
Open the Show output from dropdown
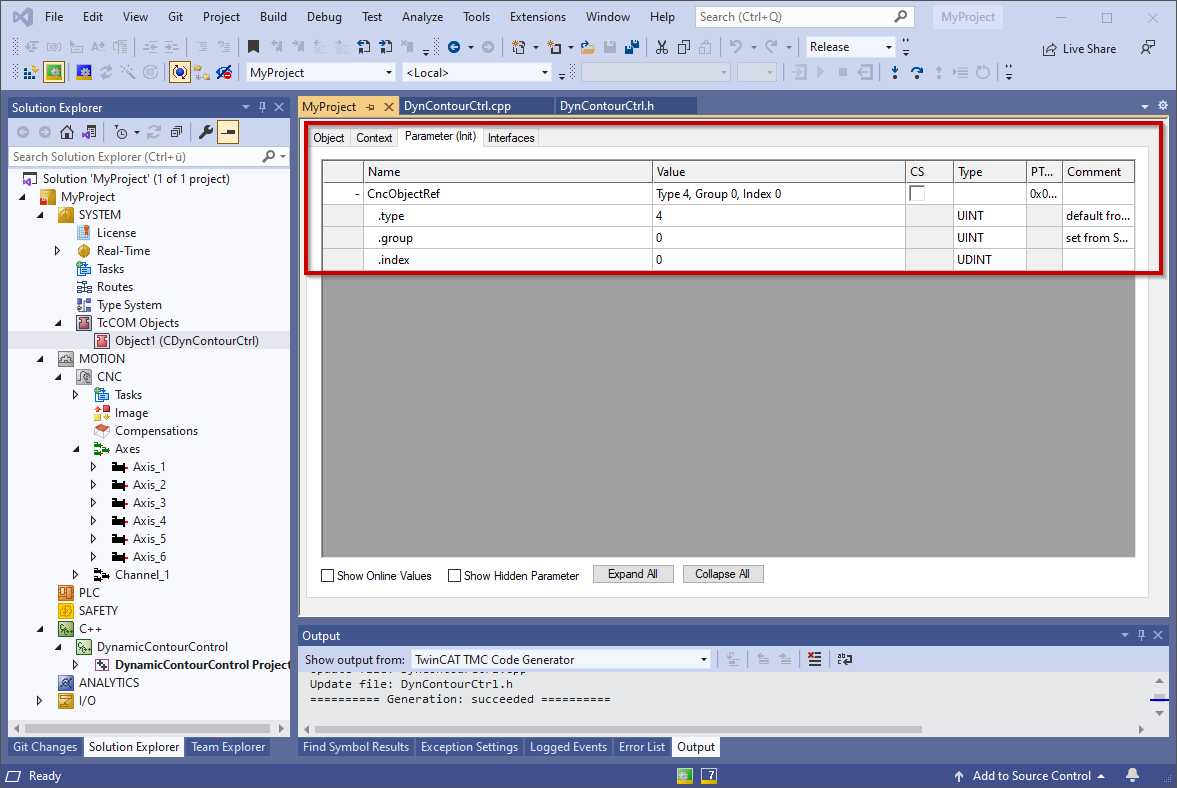click(x=703, y=658)
